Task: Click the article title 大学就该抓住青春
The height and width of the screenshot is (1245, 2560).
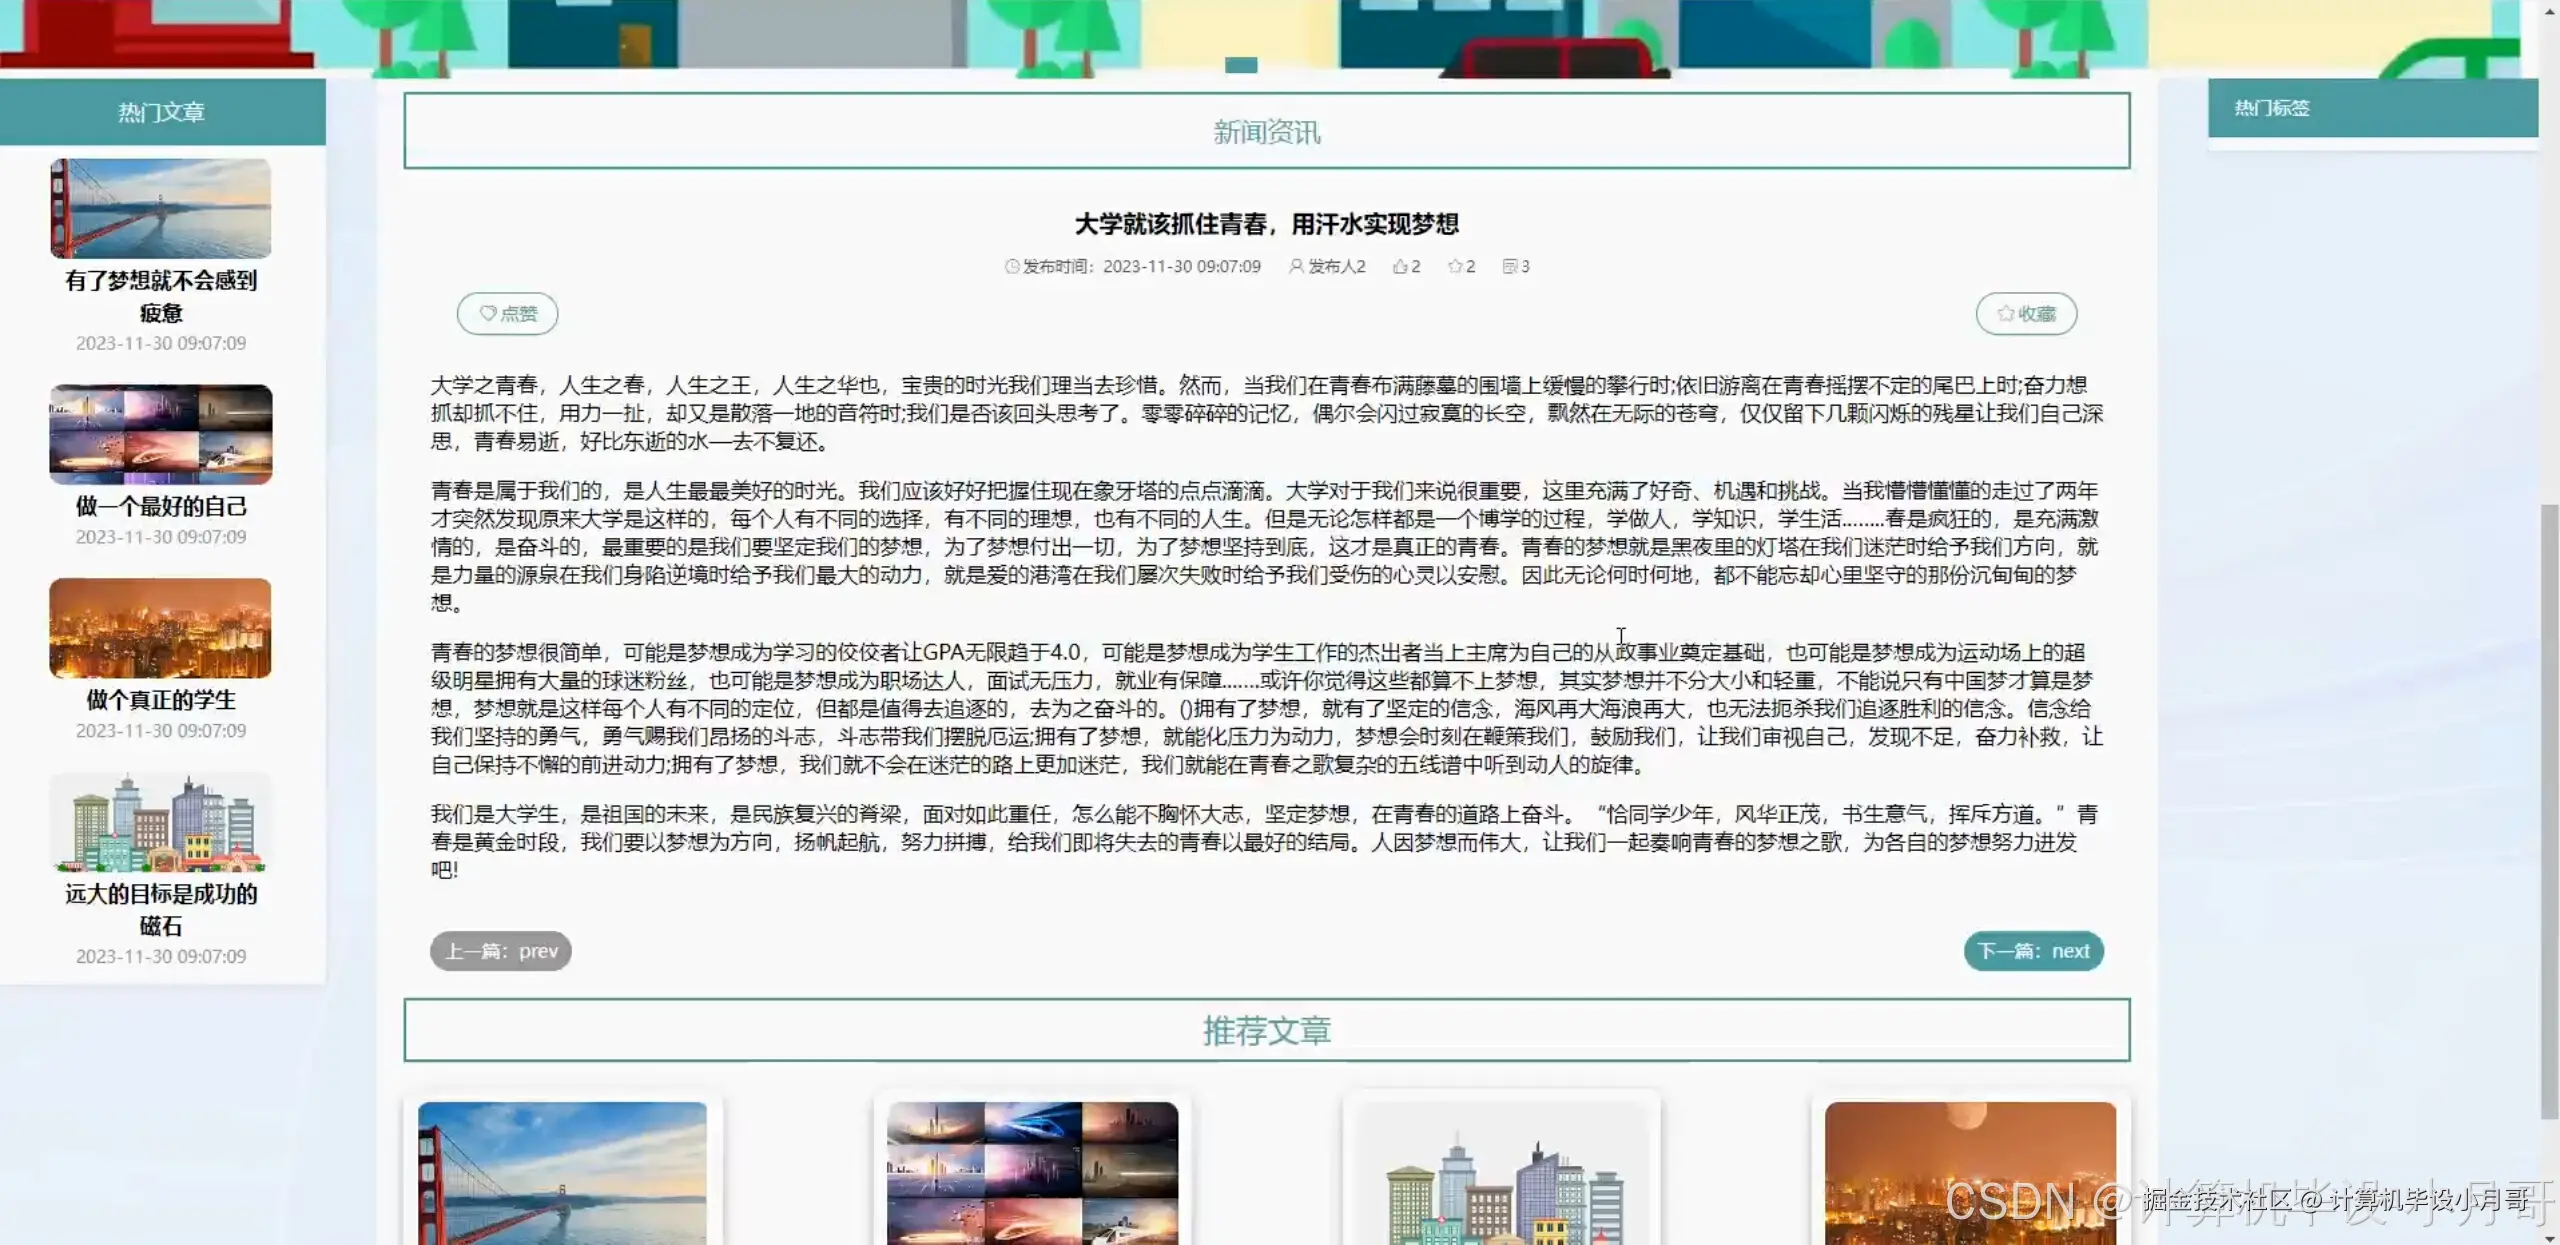Action: tap(1271, 224)
